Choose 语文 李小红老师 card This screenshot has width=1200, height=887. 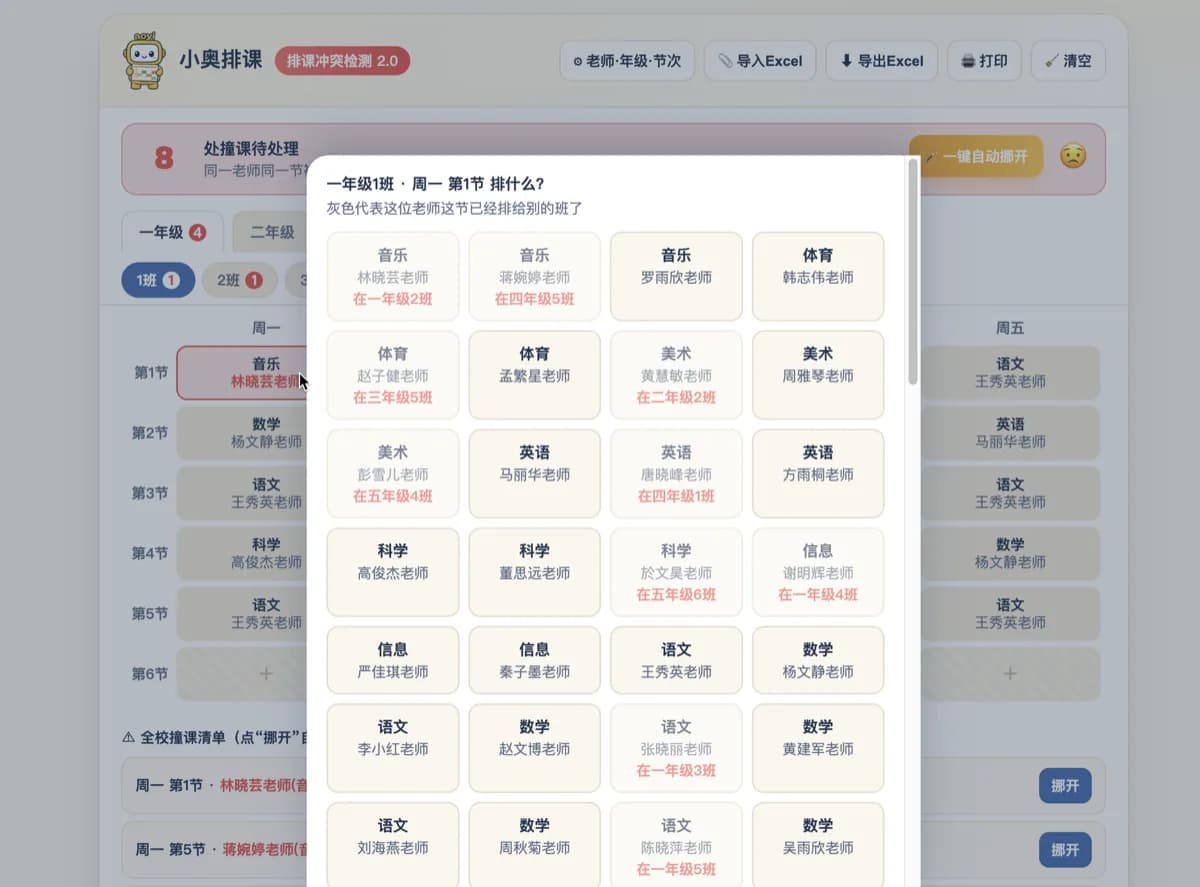coord(393,748)
